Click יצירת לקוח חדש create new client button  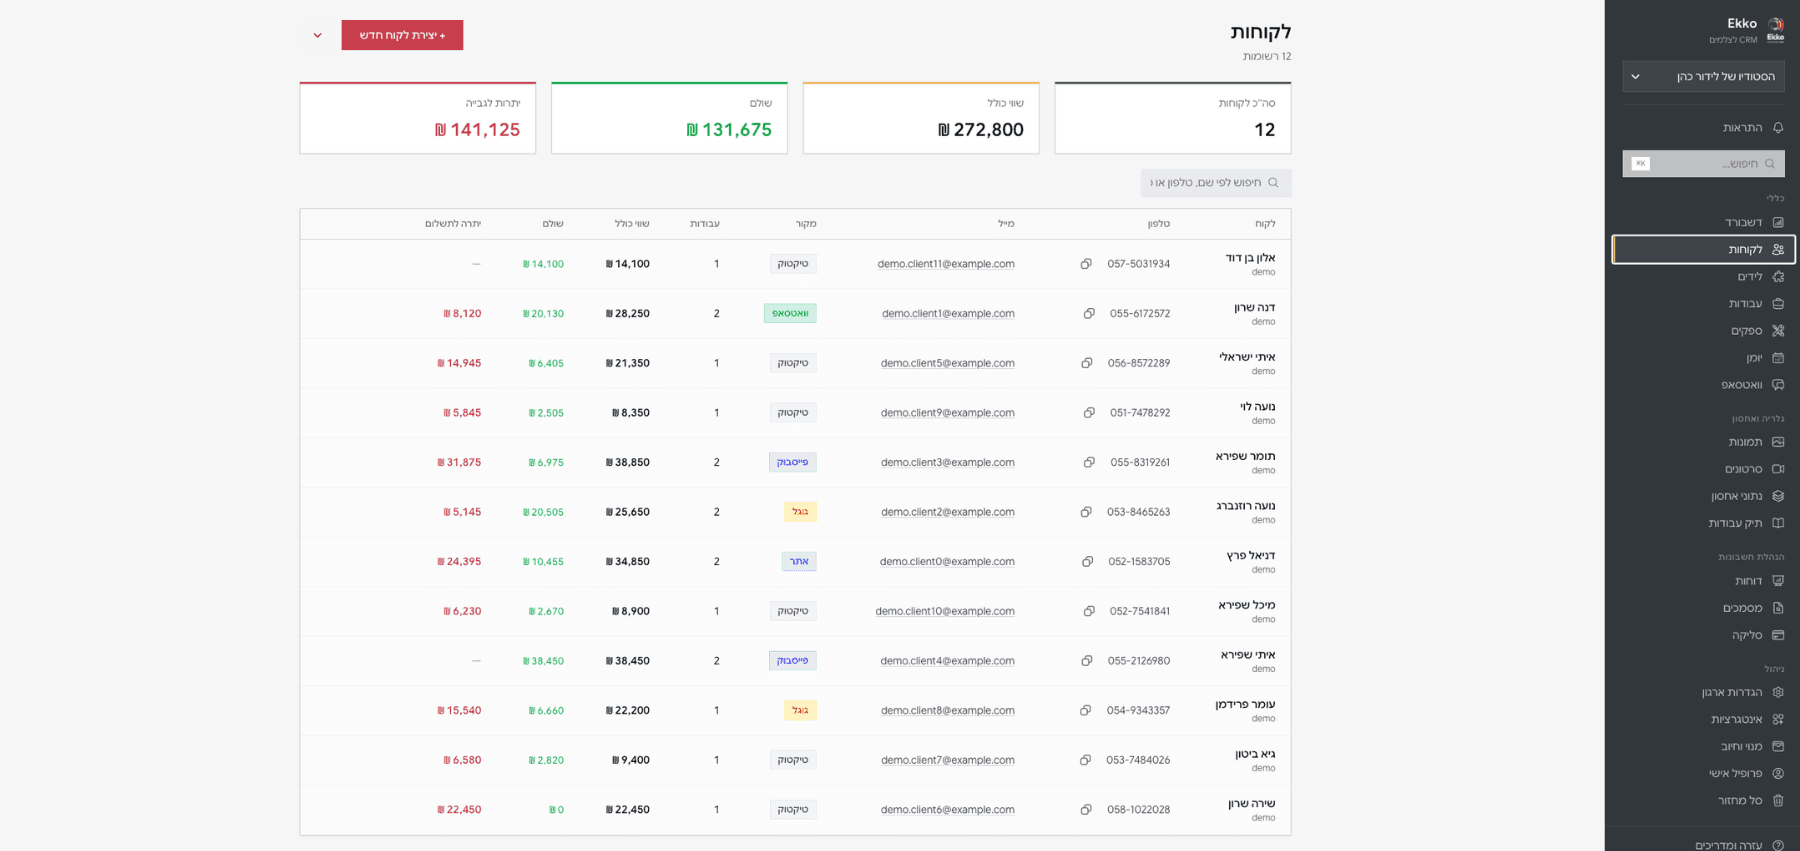tap(402, 35)
